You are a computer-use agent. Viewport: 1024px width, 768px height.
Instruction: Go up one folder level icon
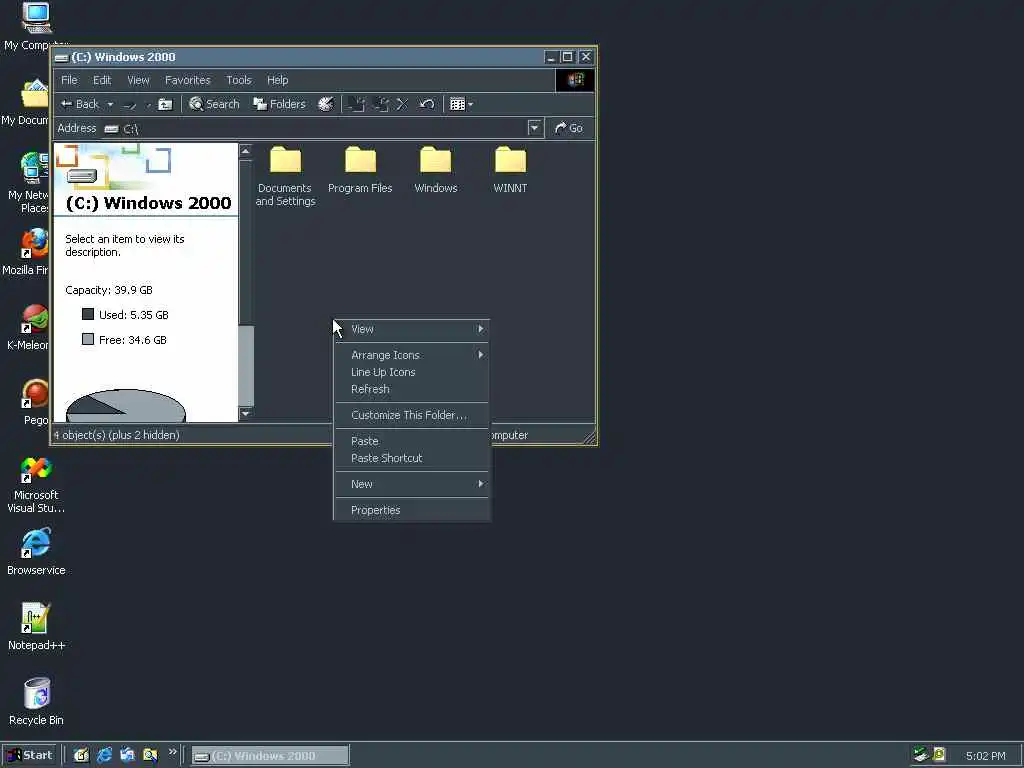click(x=165, y=104)
